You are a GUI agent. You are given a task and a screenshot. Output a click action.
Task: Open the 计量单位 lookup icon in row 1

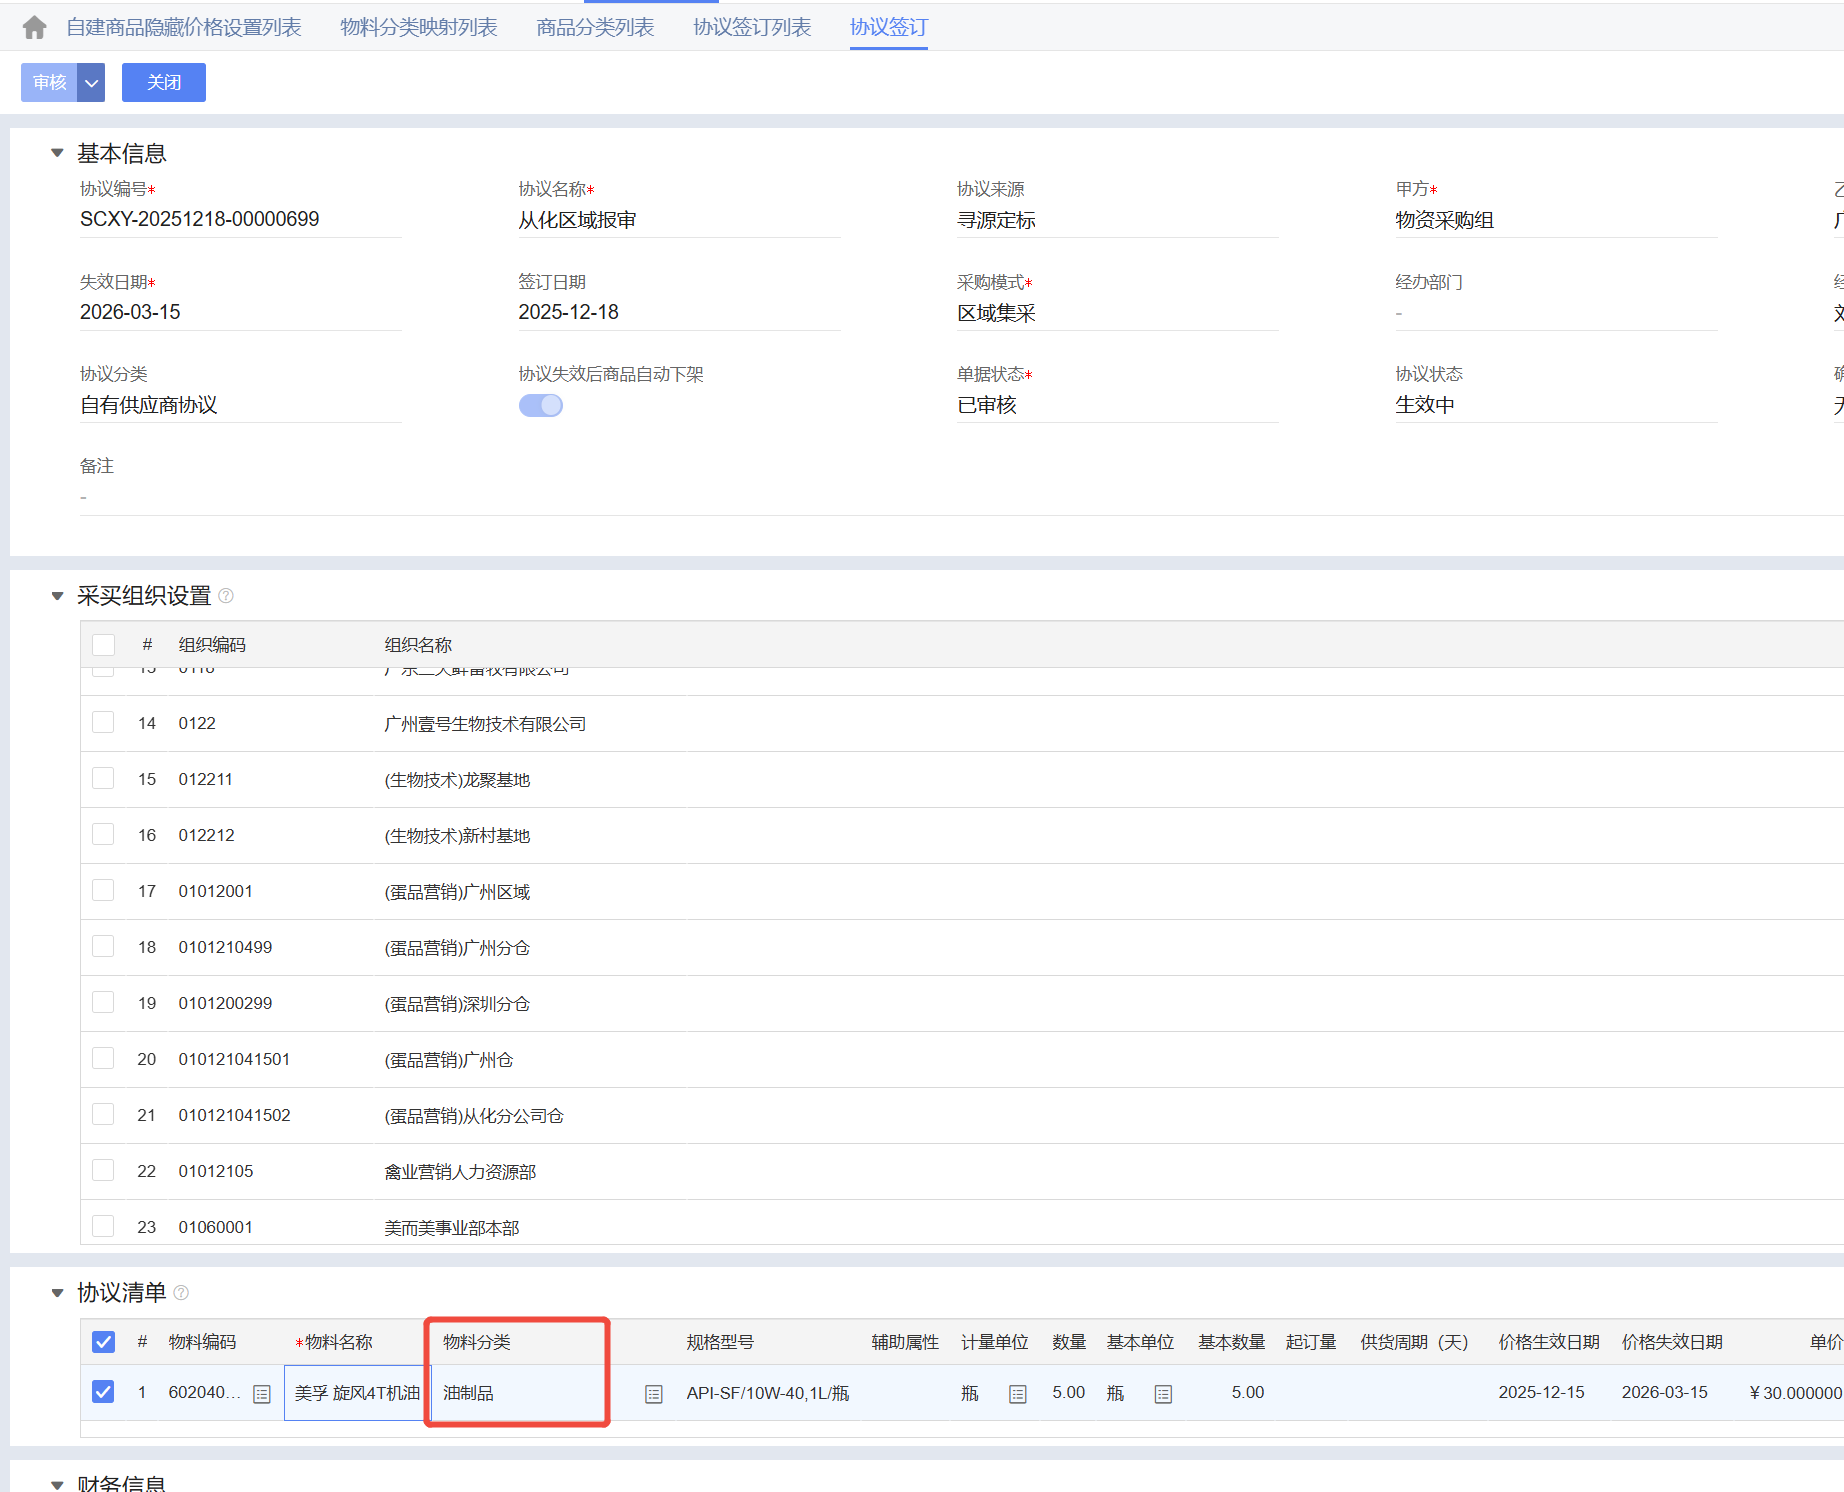point(1018,1394)
